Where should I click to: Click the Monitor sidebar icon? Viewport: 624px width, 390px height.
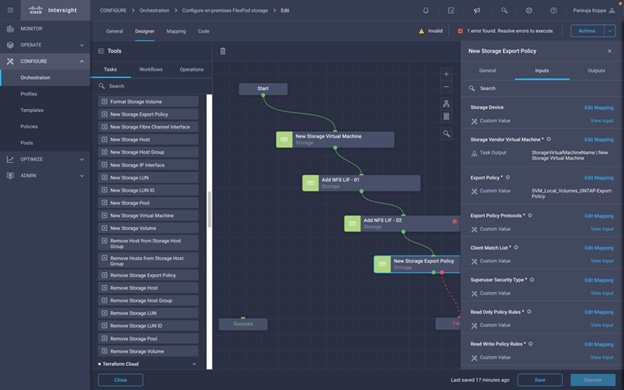point(10,29)
